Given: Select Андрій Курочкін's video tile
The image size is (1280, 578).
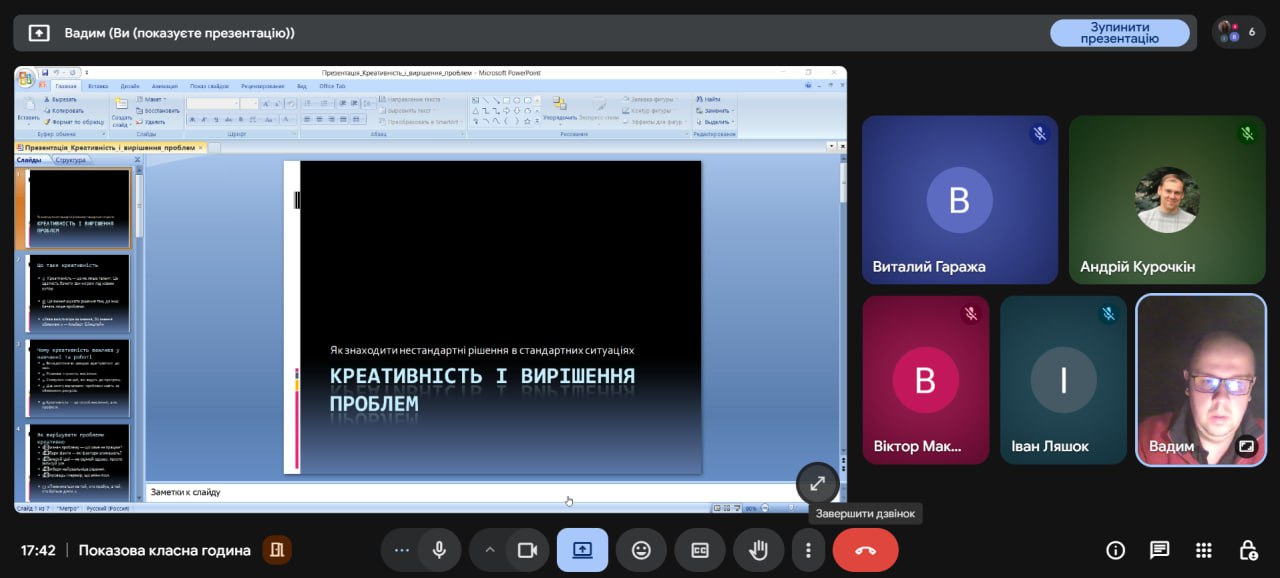Looking at the screenshot, I should point(1167,200).
